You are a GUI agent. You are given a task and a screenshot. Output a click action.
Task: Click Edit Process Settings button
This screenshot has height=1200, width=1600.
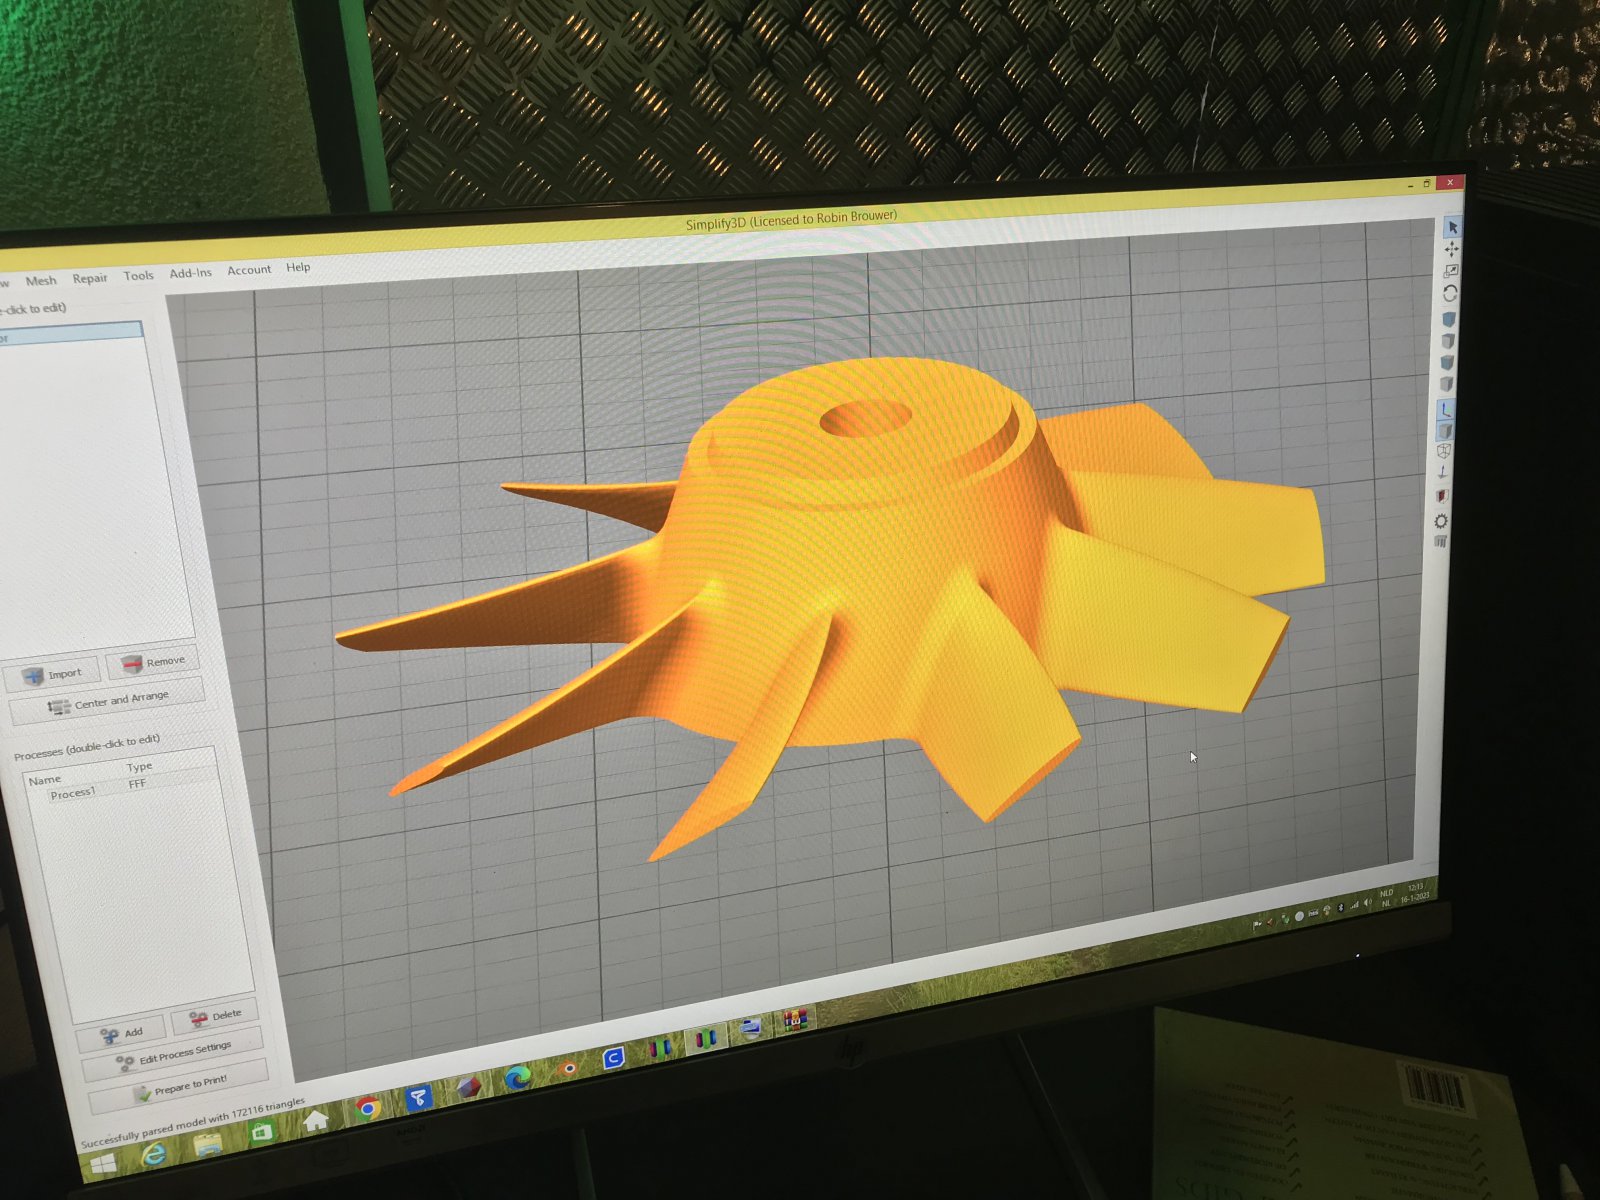tap(172, 1055)
